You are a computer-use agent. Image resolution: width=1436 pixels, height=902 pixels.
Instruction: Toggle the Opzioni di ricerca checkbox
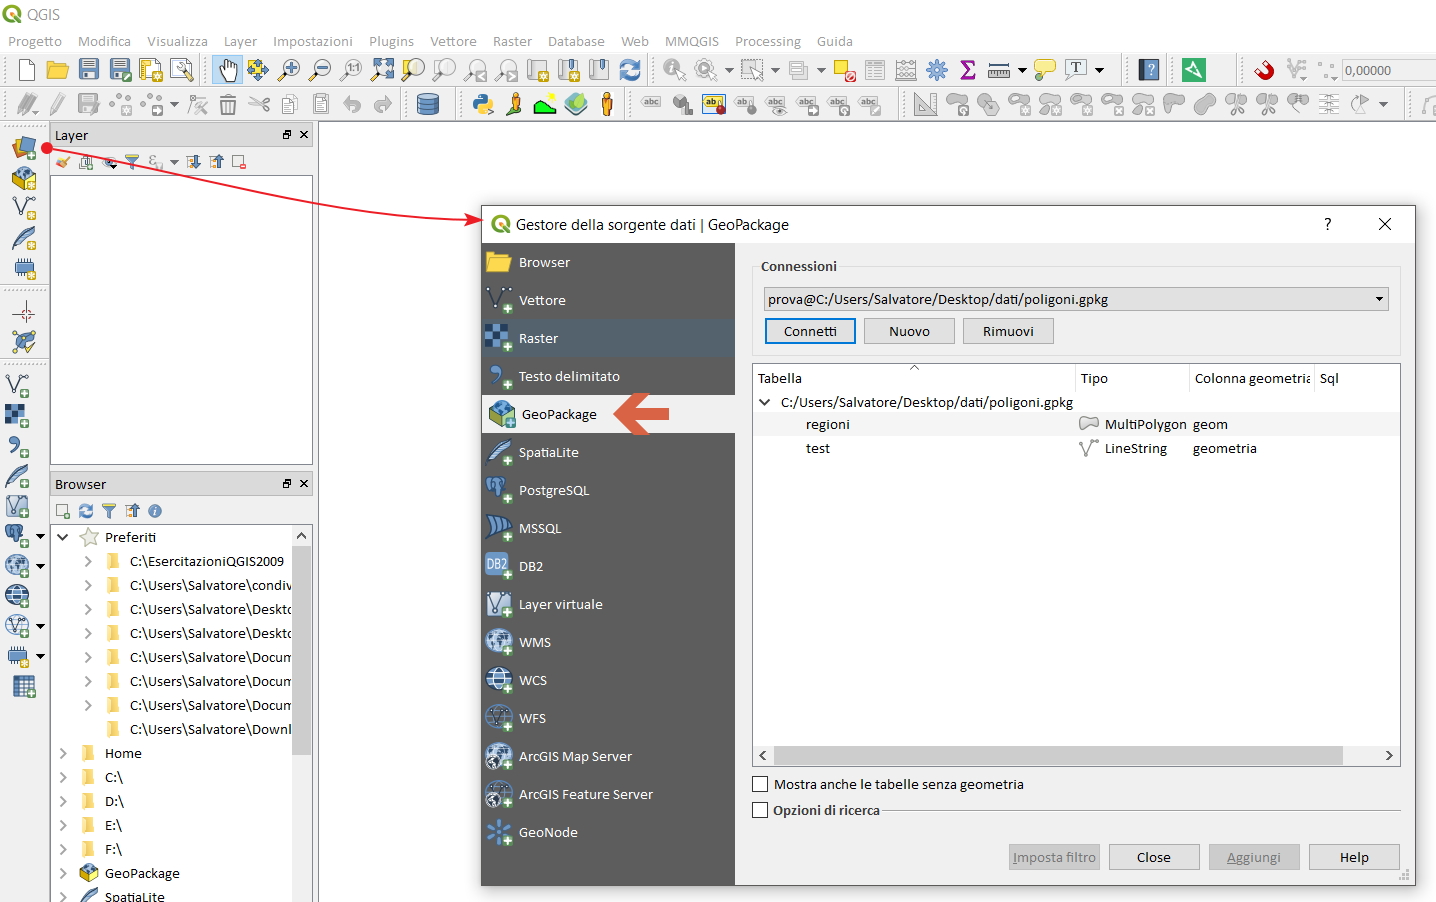pos(761,811)
